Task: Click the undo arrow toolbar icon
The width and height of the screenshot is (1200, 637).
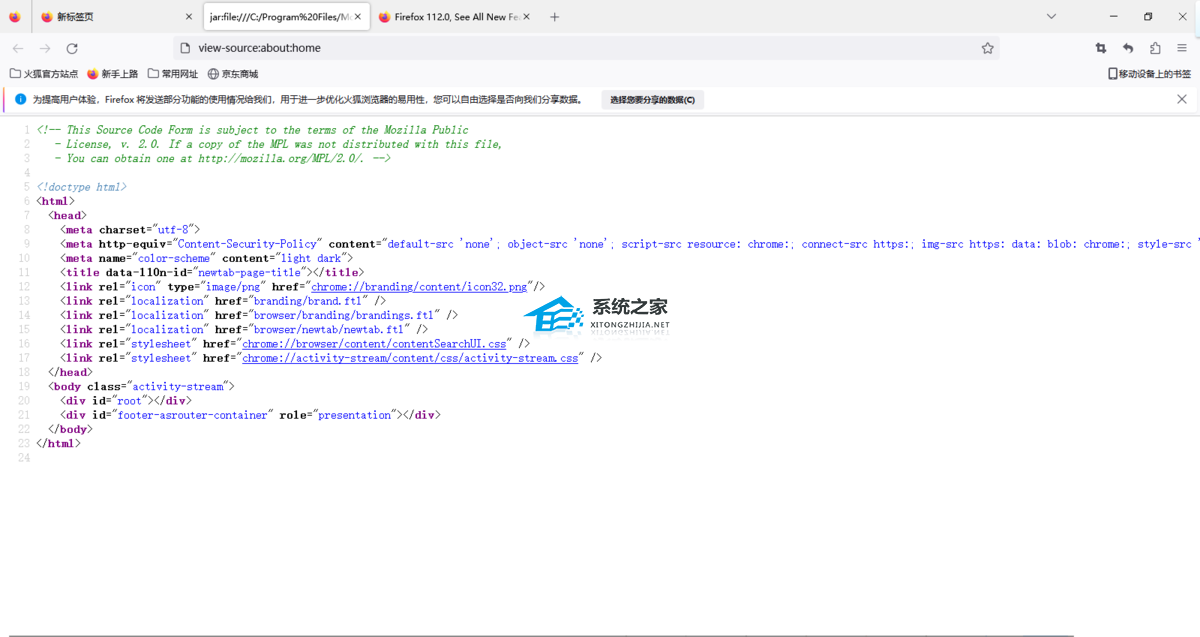Action: pyautogui.click(x=1128, y=48)
